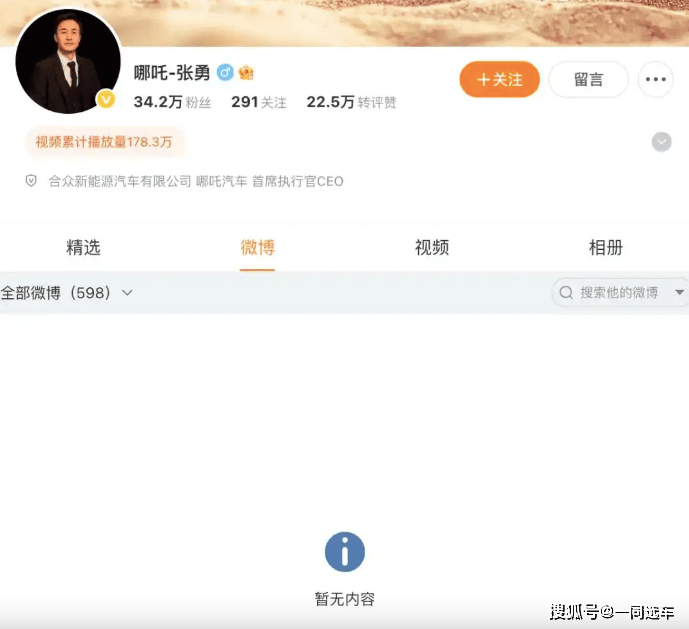Click the orange membership badge beside the username

[x=246, y=73]
